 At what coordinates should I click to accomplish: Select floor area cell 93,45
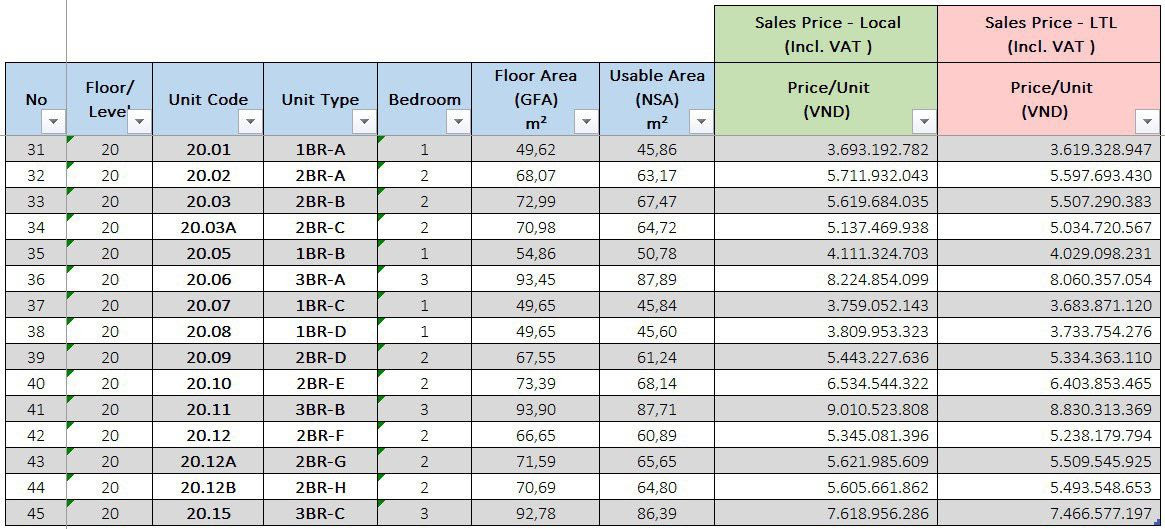coord(536,279)
